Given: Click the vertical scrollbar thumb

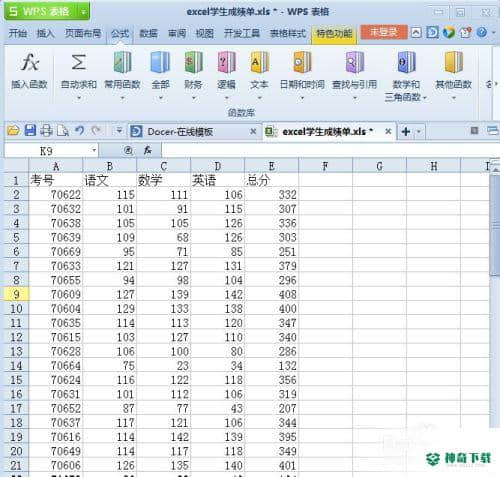Looking at the screenshot, I should 495,225.
